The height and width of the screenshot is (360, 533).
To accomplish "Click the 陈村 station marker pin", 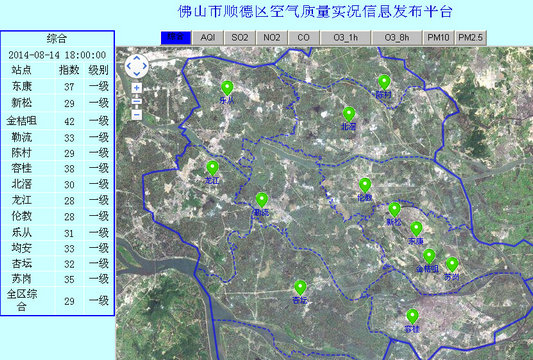I will (x=384, y=83).
